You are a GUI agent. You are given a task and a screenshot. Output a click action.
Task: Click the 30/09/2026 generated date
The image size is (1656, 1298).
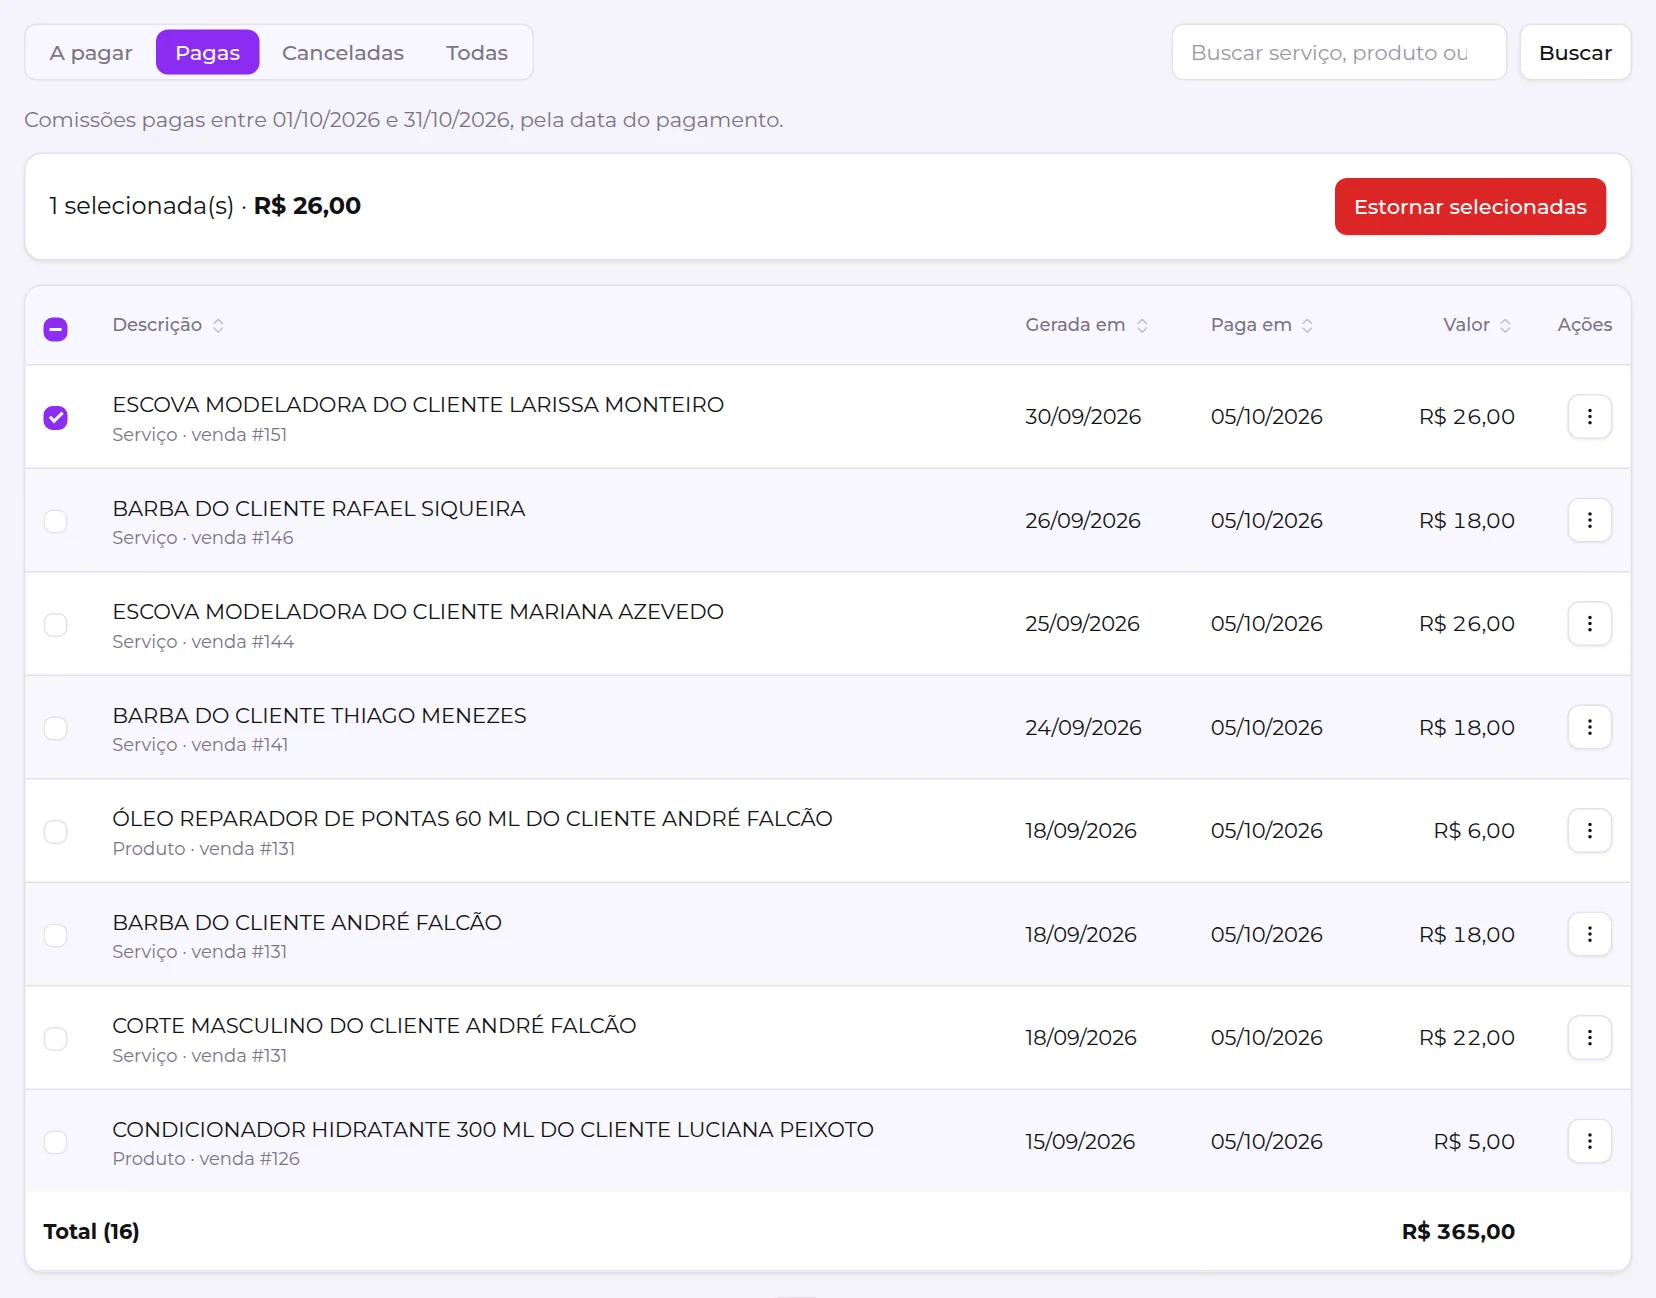coord(1083,417)
